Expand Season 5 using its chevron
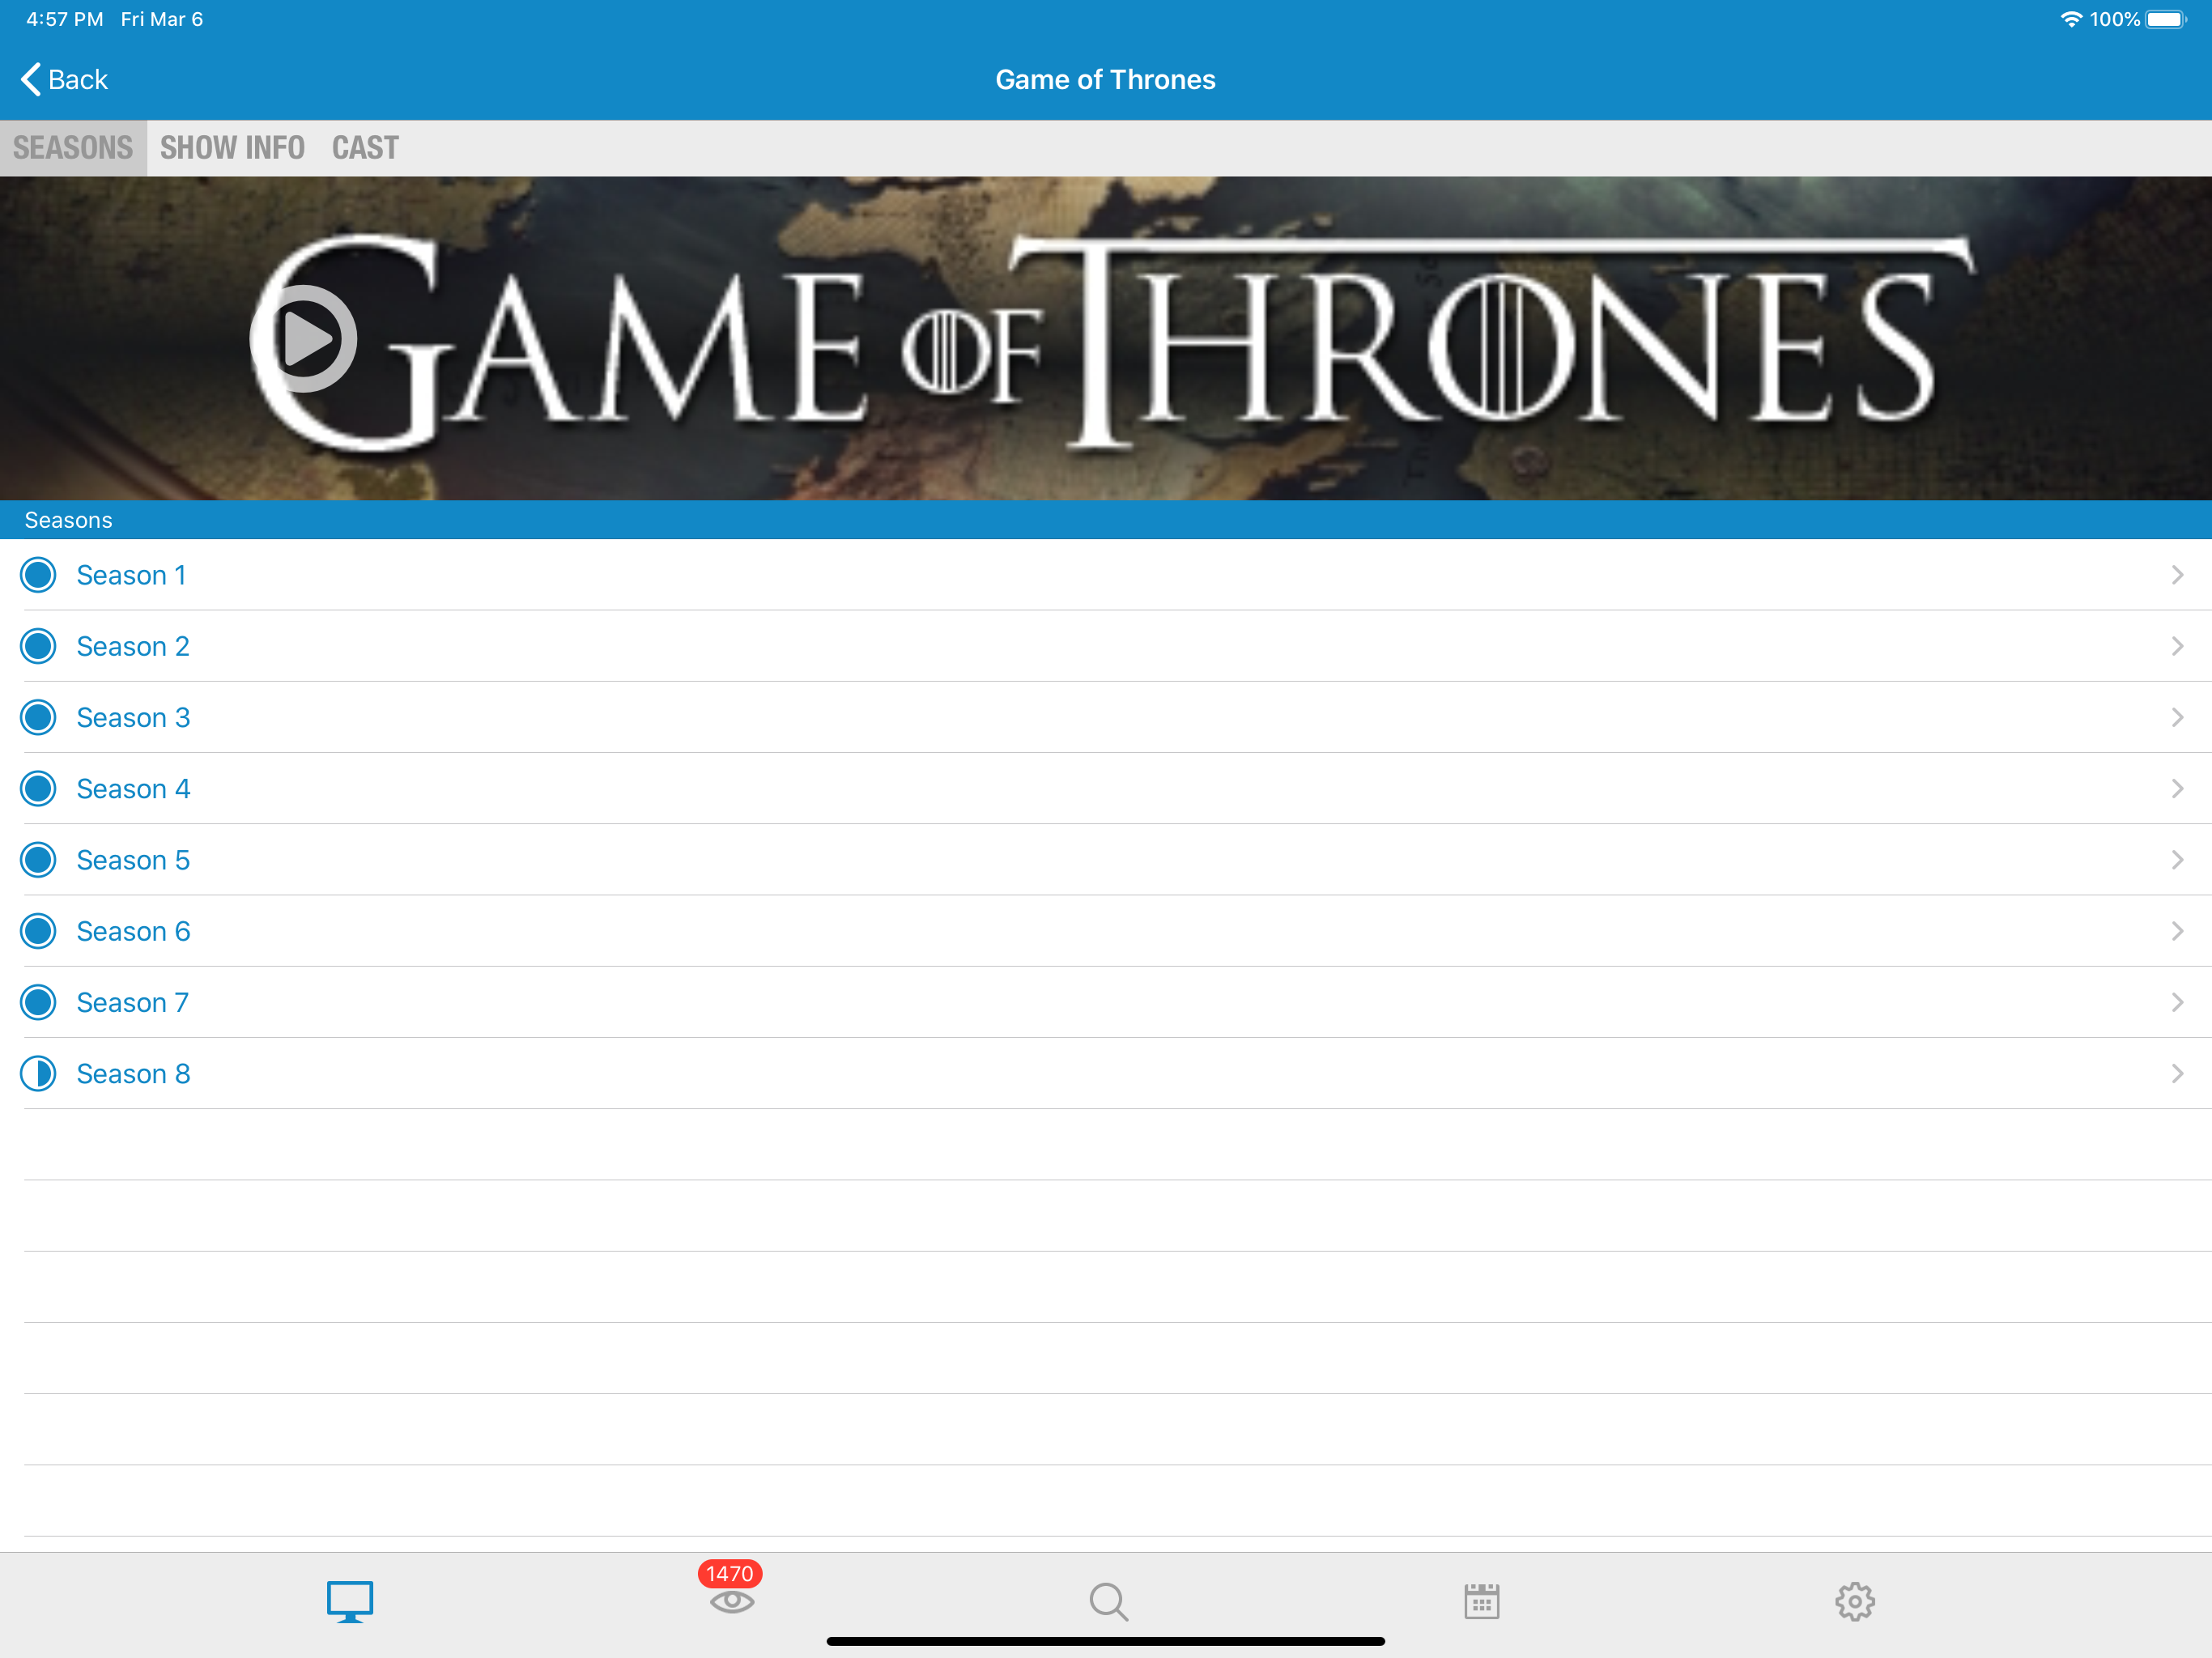2212x1658 pixels. point(2177,860)
